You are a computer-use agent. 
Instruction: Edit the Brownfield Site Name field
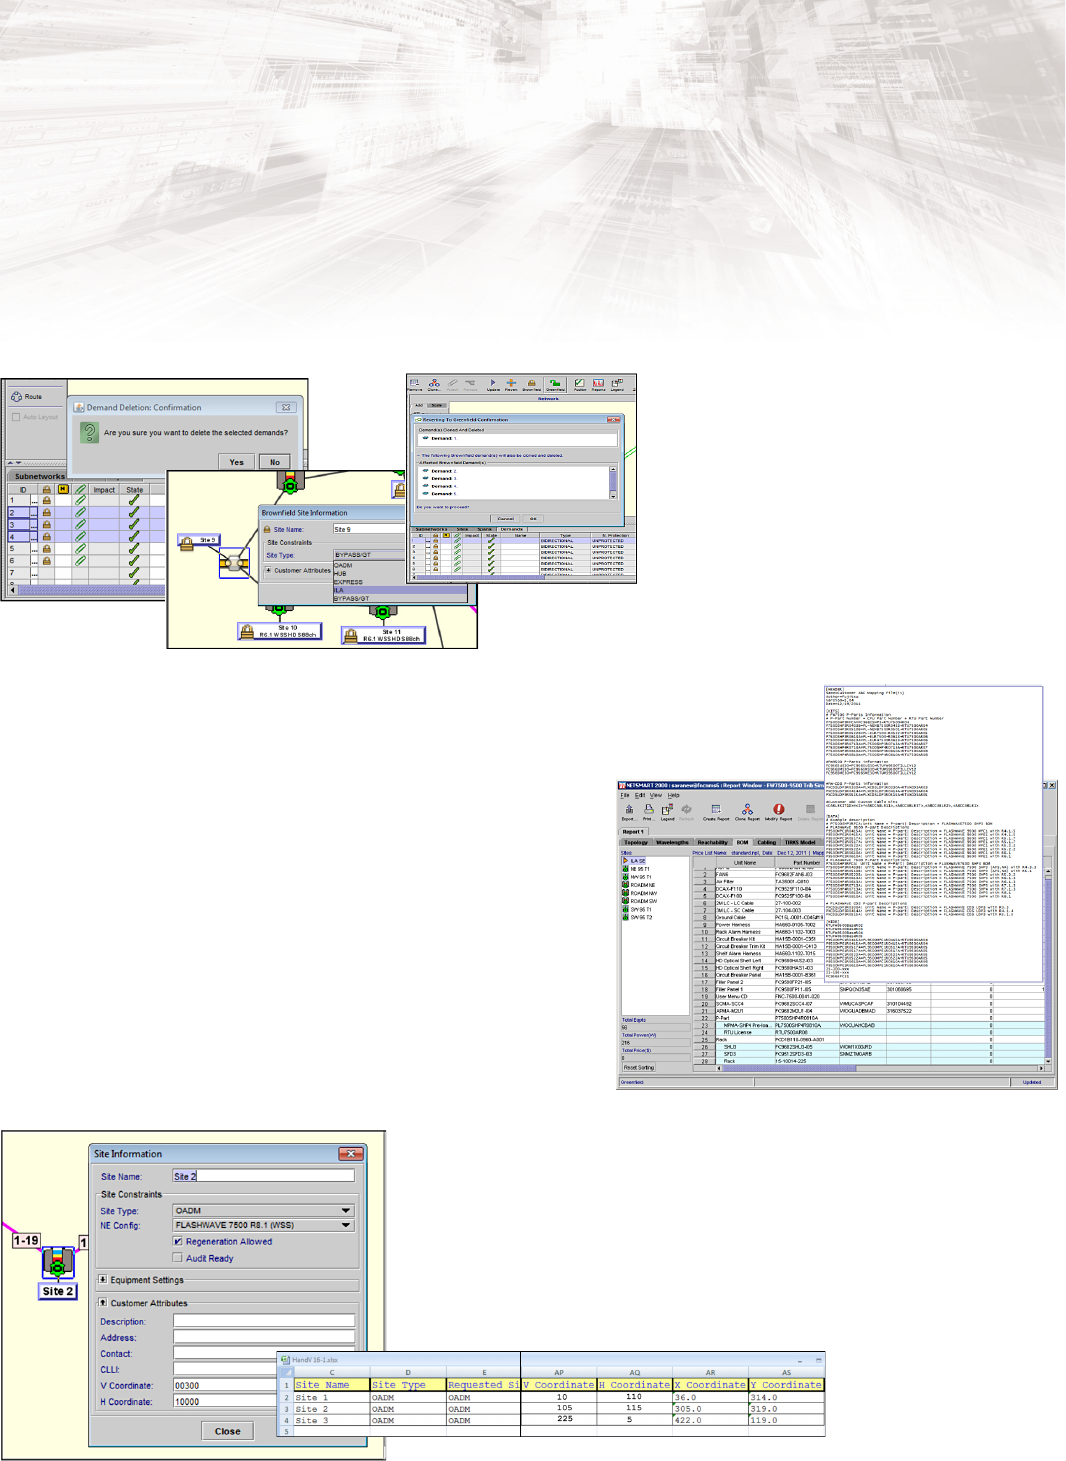coord(369,529)
